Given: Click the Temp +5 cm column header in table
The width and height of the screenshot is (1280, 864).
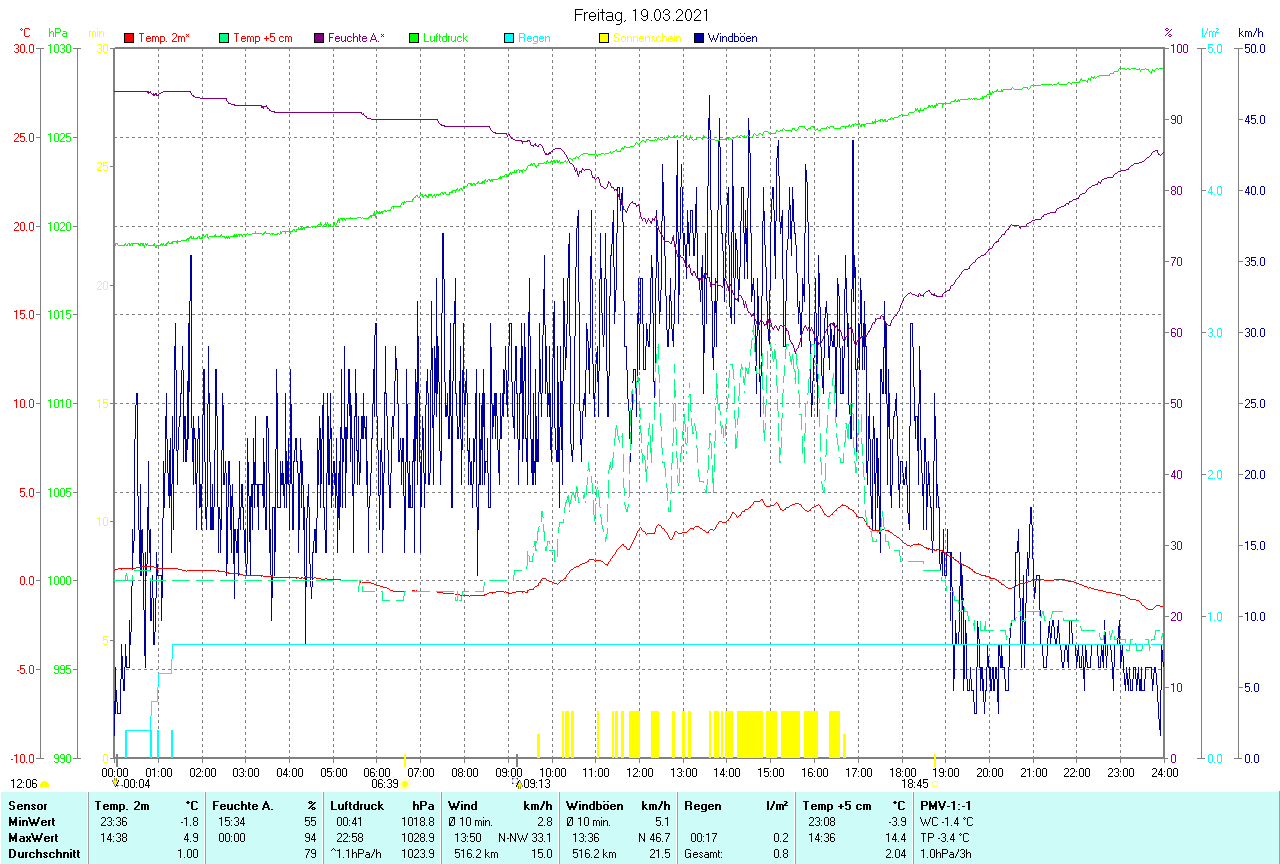Looking at the screenshot, I should pyautogui.click(x=836, y=806).
